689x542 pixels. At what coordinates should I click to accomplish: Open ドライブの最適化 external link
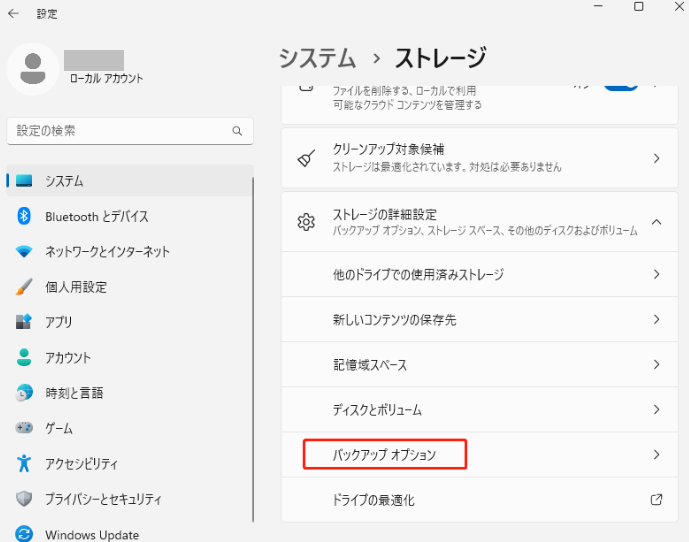pos(656,499)
